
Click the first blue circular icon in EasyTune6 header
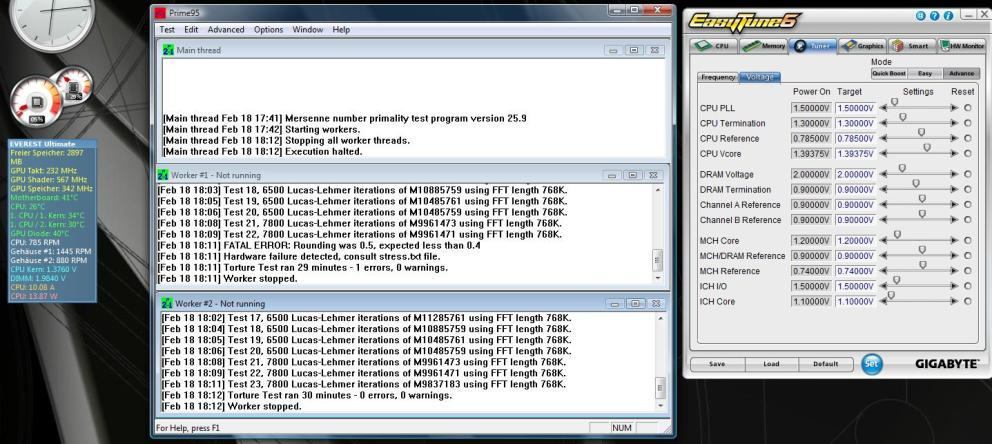click(921, 16)
